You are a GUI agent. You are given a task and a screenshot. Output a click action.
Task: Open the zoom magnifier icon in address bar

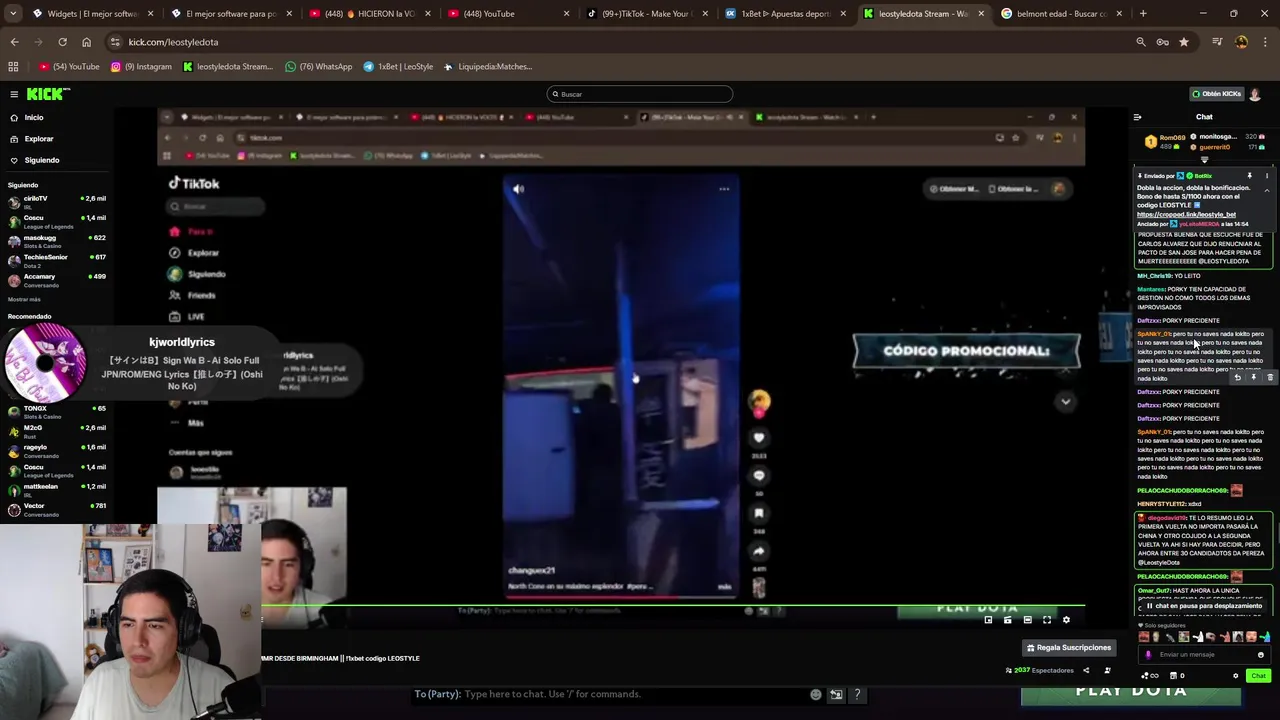click(1141, 42)
